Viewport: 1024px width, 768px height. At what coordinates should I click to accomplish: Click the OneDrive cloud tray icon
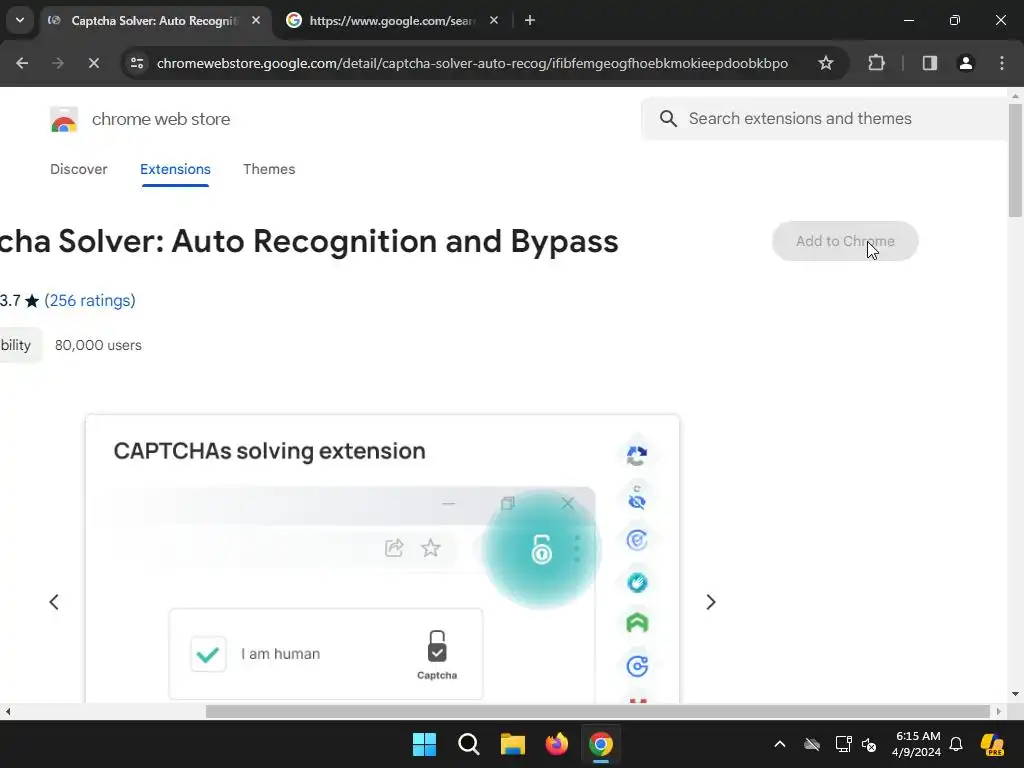pyautogui.click(x=812, y=744)
